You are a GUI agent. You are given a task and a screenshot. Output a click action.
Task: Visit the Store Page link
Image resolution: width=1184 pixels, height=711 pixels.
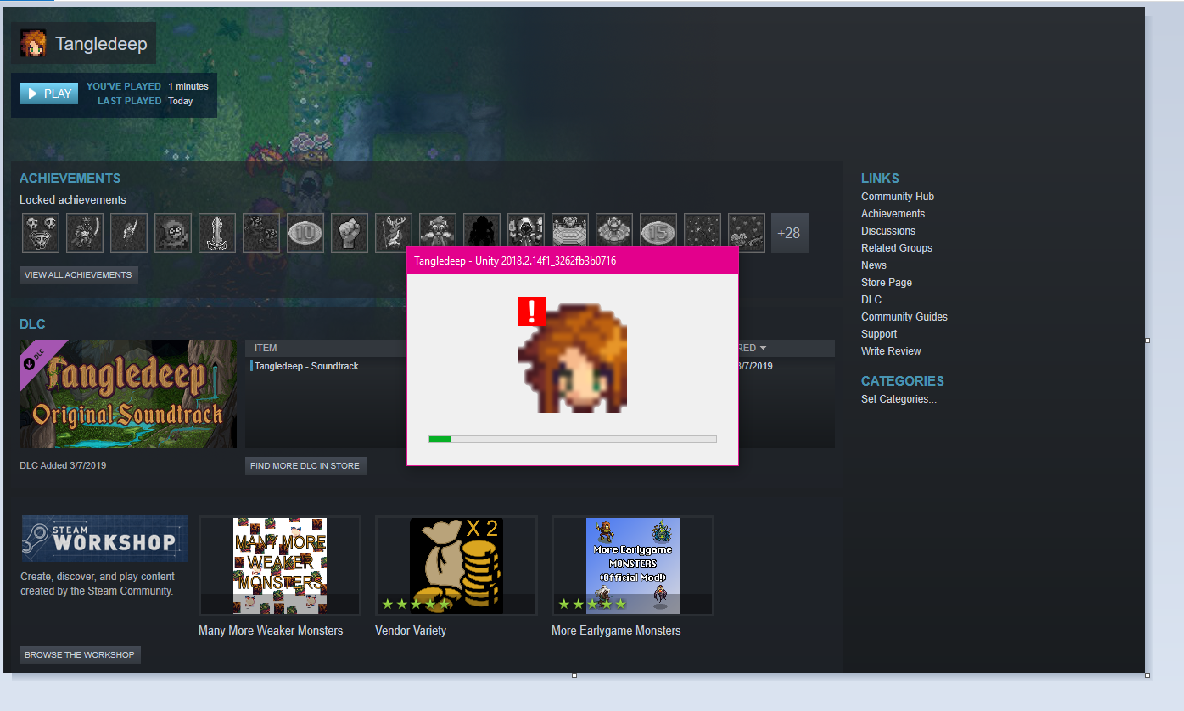[886, 282]
